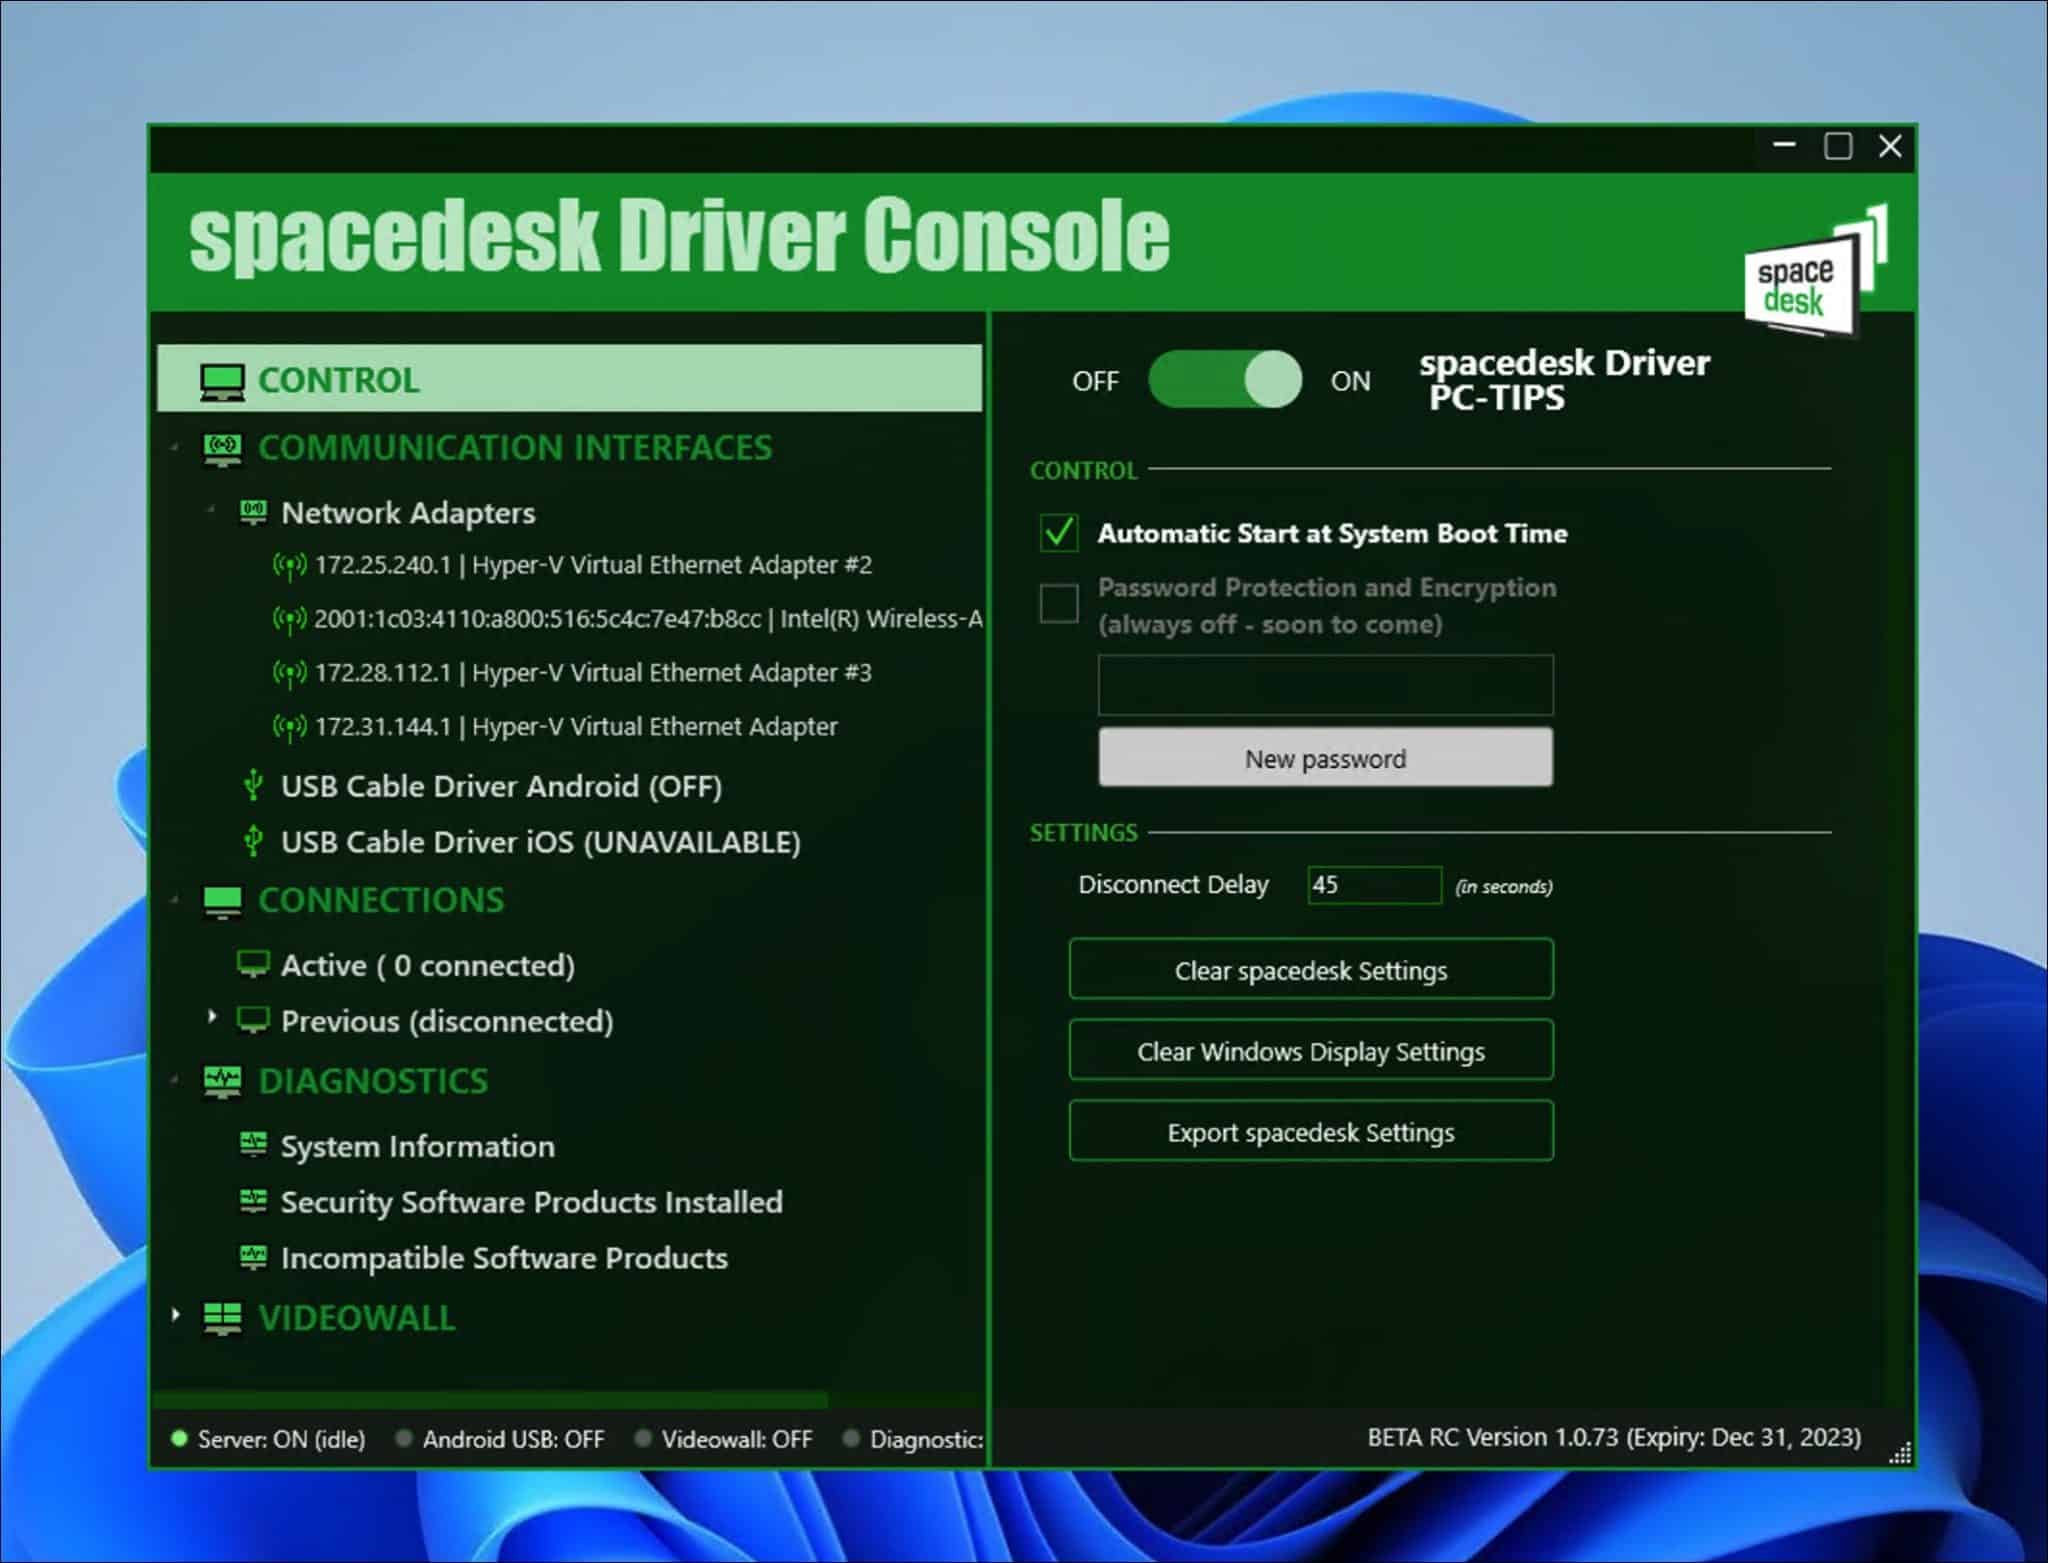This screenshot has width=2048, height=1563.
Task: Uncheck Automatic Start at System Boot Time
Action: (1059, 533)
